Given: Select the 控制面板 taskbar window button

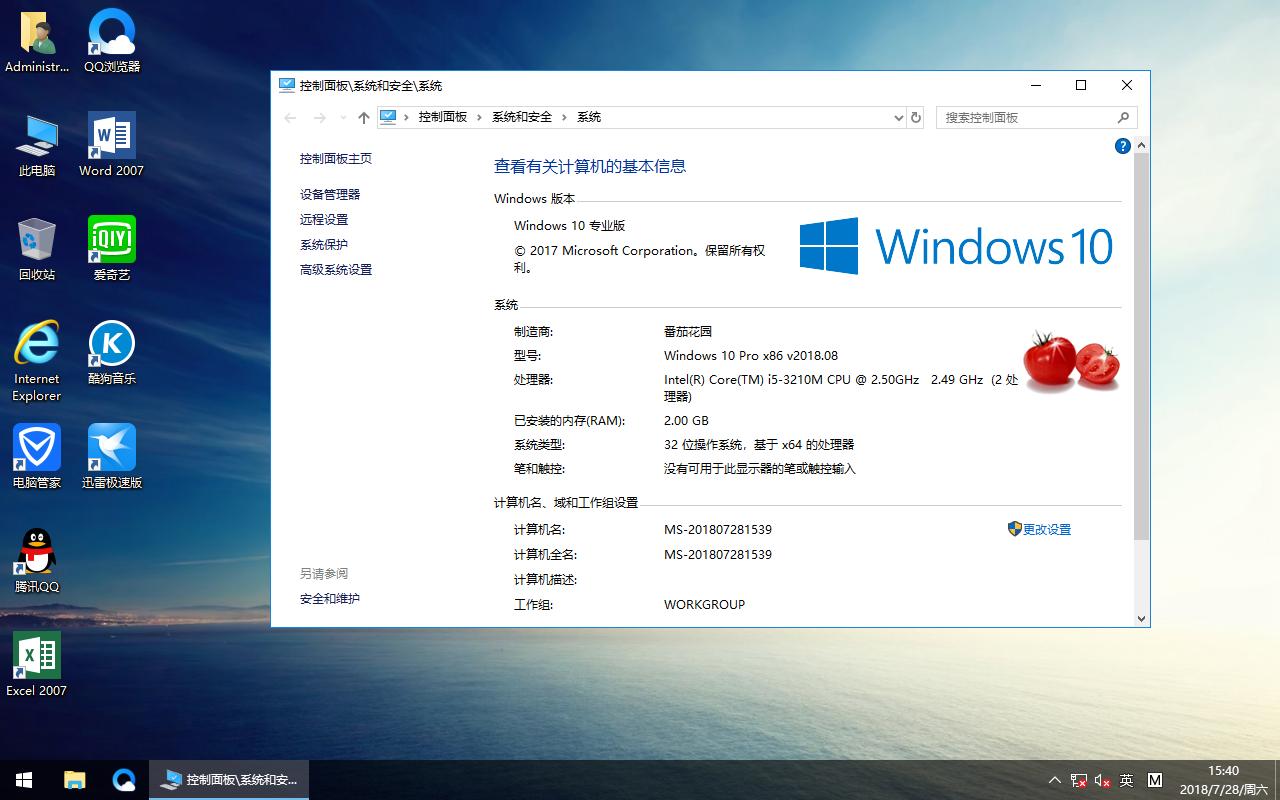Looking at the screenshot, I should pos(228,779).
